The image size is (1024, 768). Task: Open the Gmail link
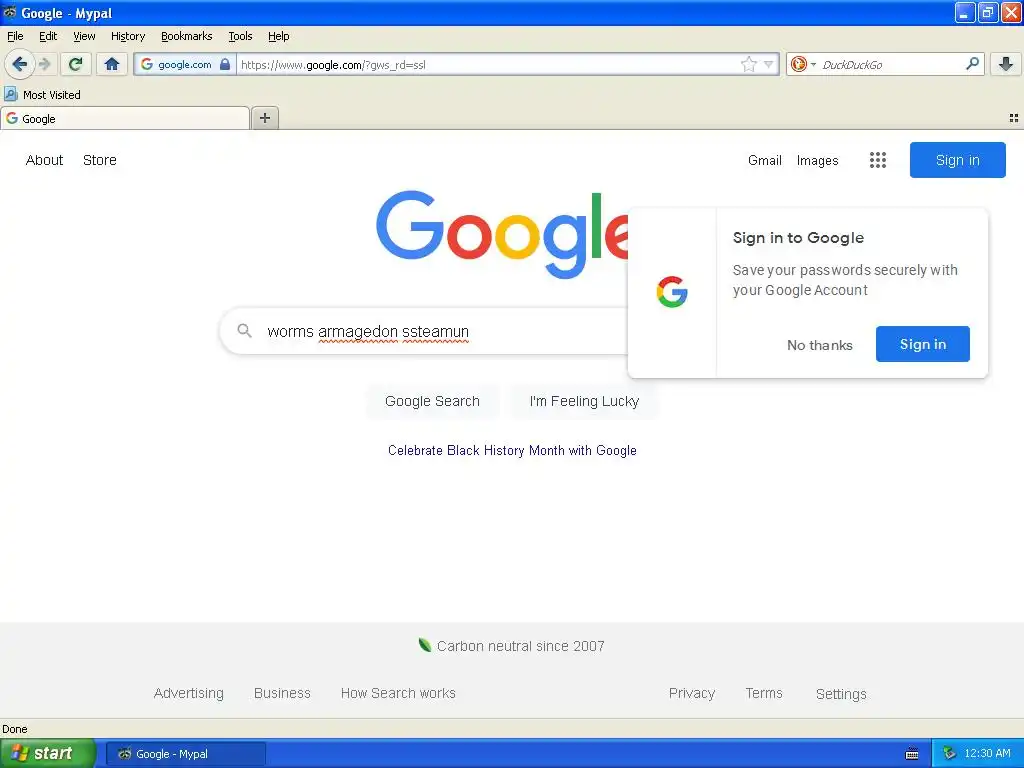point(765,160)
